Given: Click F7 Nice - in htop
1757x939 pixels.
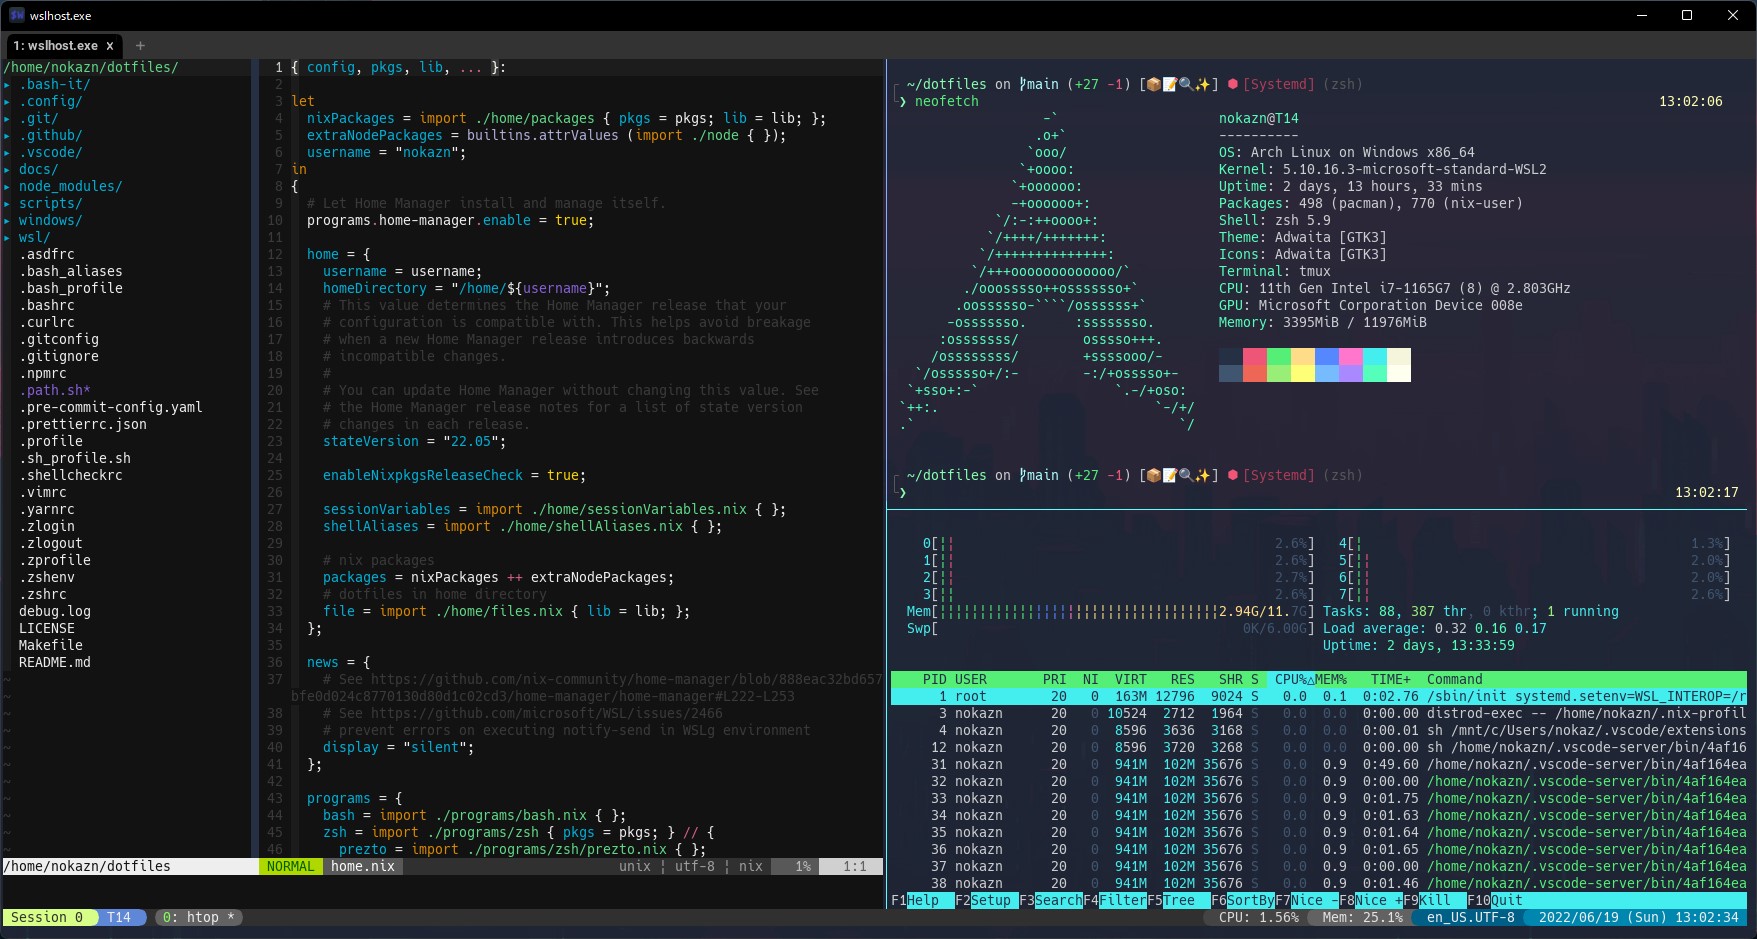Looking at the screenshot, I should [1307, 900].
